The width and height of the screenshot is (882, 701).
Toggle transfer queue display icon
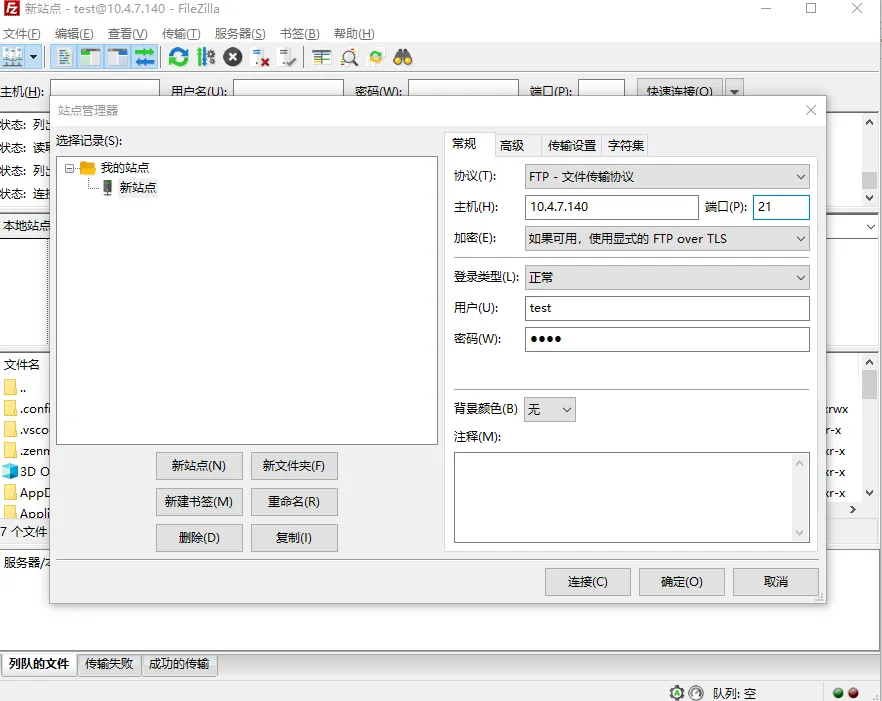[145, 57]
